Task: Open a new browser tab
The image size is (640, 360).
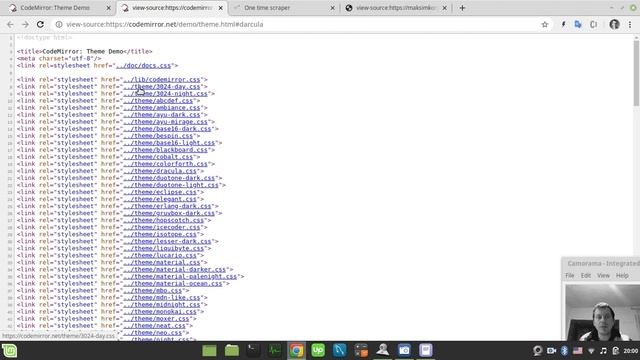Action: (x=462, y=8)
